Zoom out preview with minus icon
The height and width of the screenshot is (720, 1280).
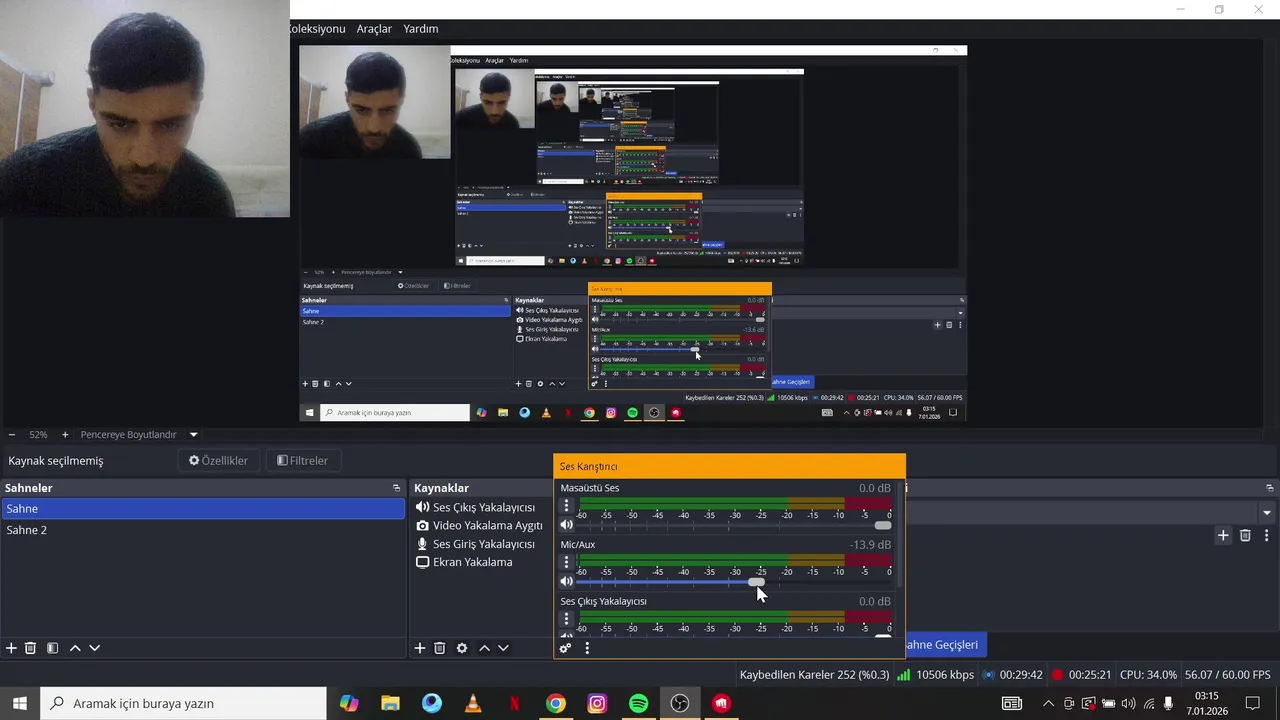[12, 435]
